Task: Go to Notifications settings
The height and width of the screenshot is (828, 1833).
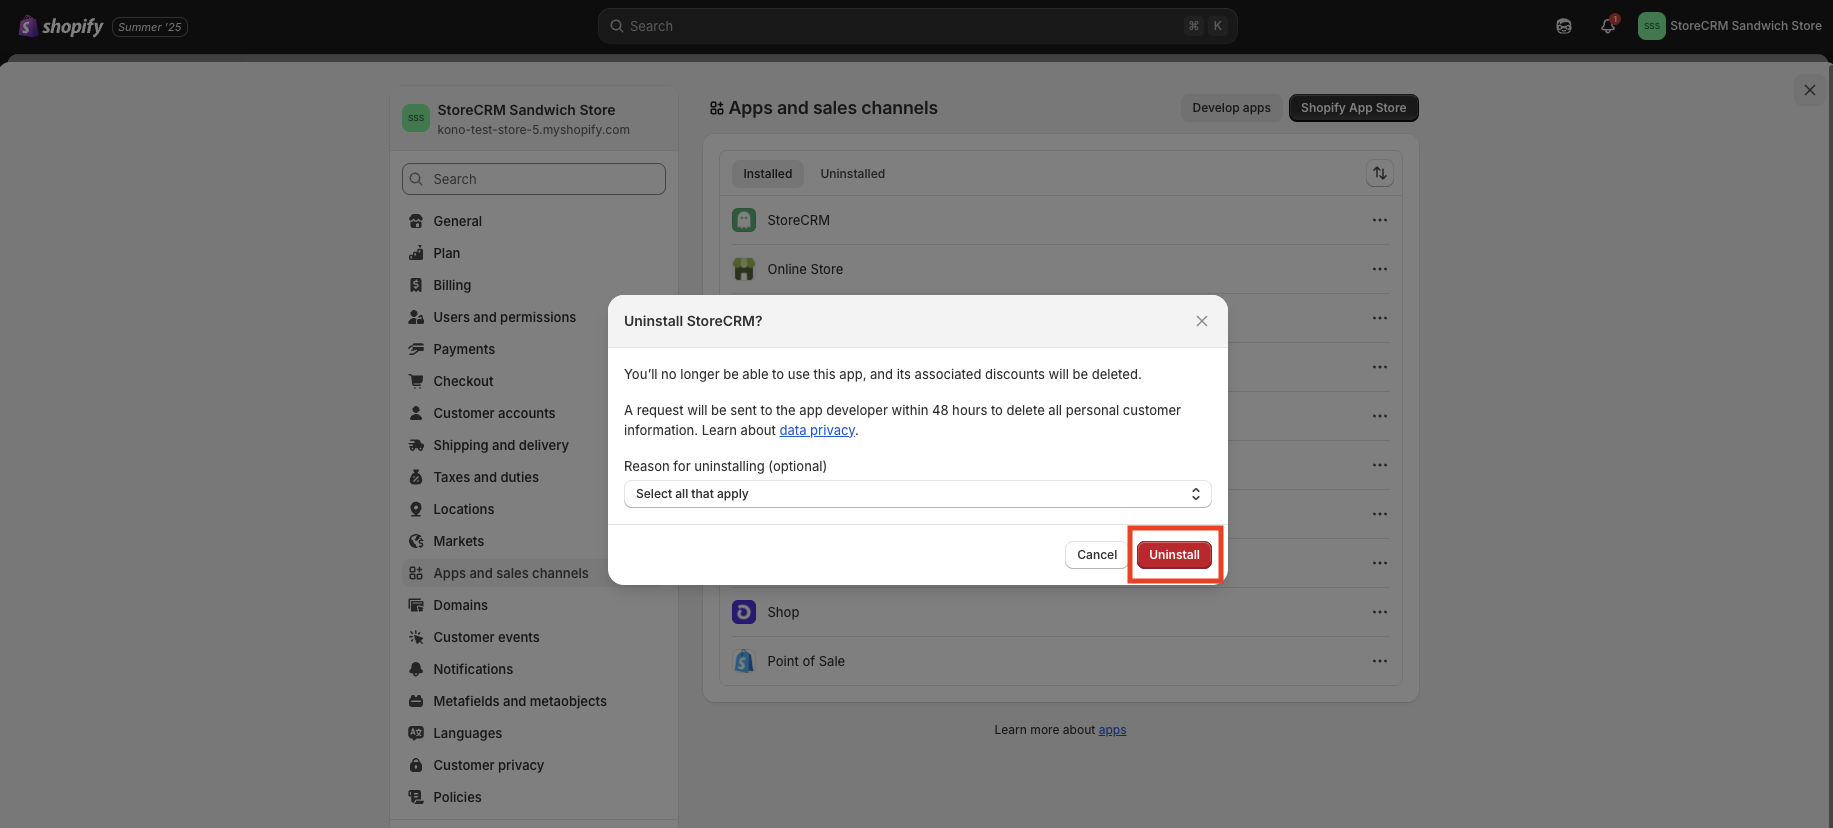Action: (x=534, y=669)
